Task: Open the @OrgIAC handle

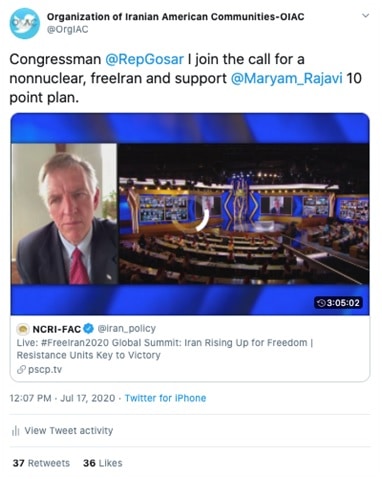Action: pyautogui.click(x=68, y=30)
